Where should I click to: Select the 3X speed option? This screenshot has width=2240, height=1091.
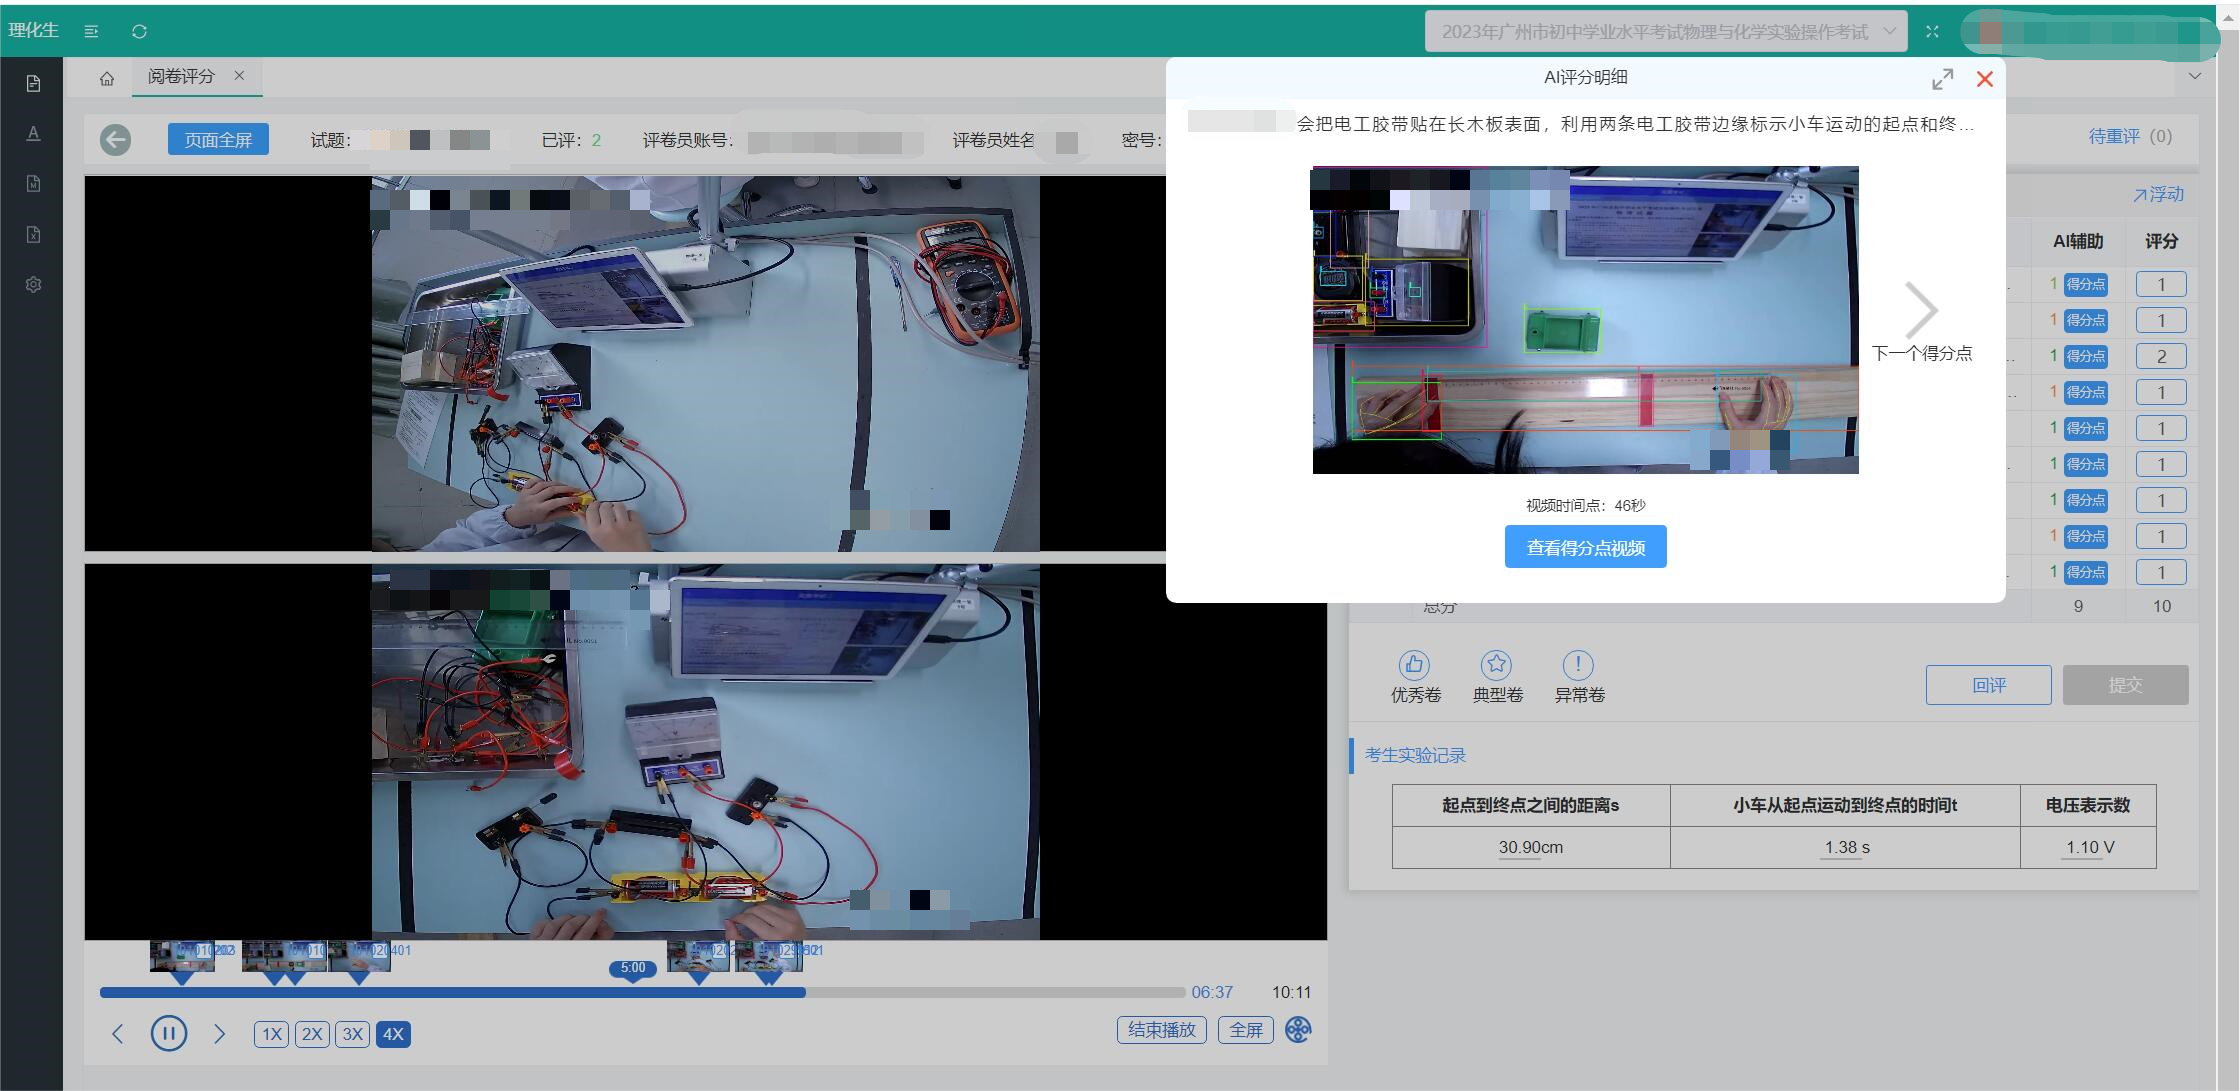click(x=352, y=1034)
